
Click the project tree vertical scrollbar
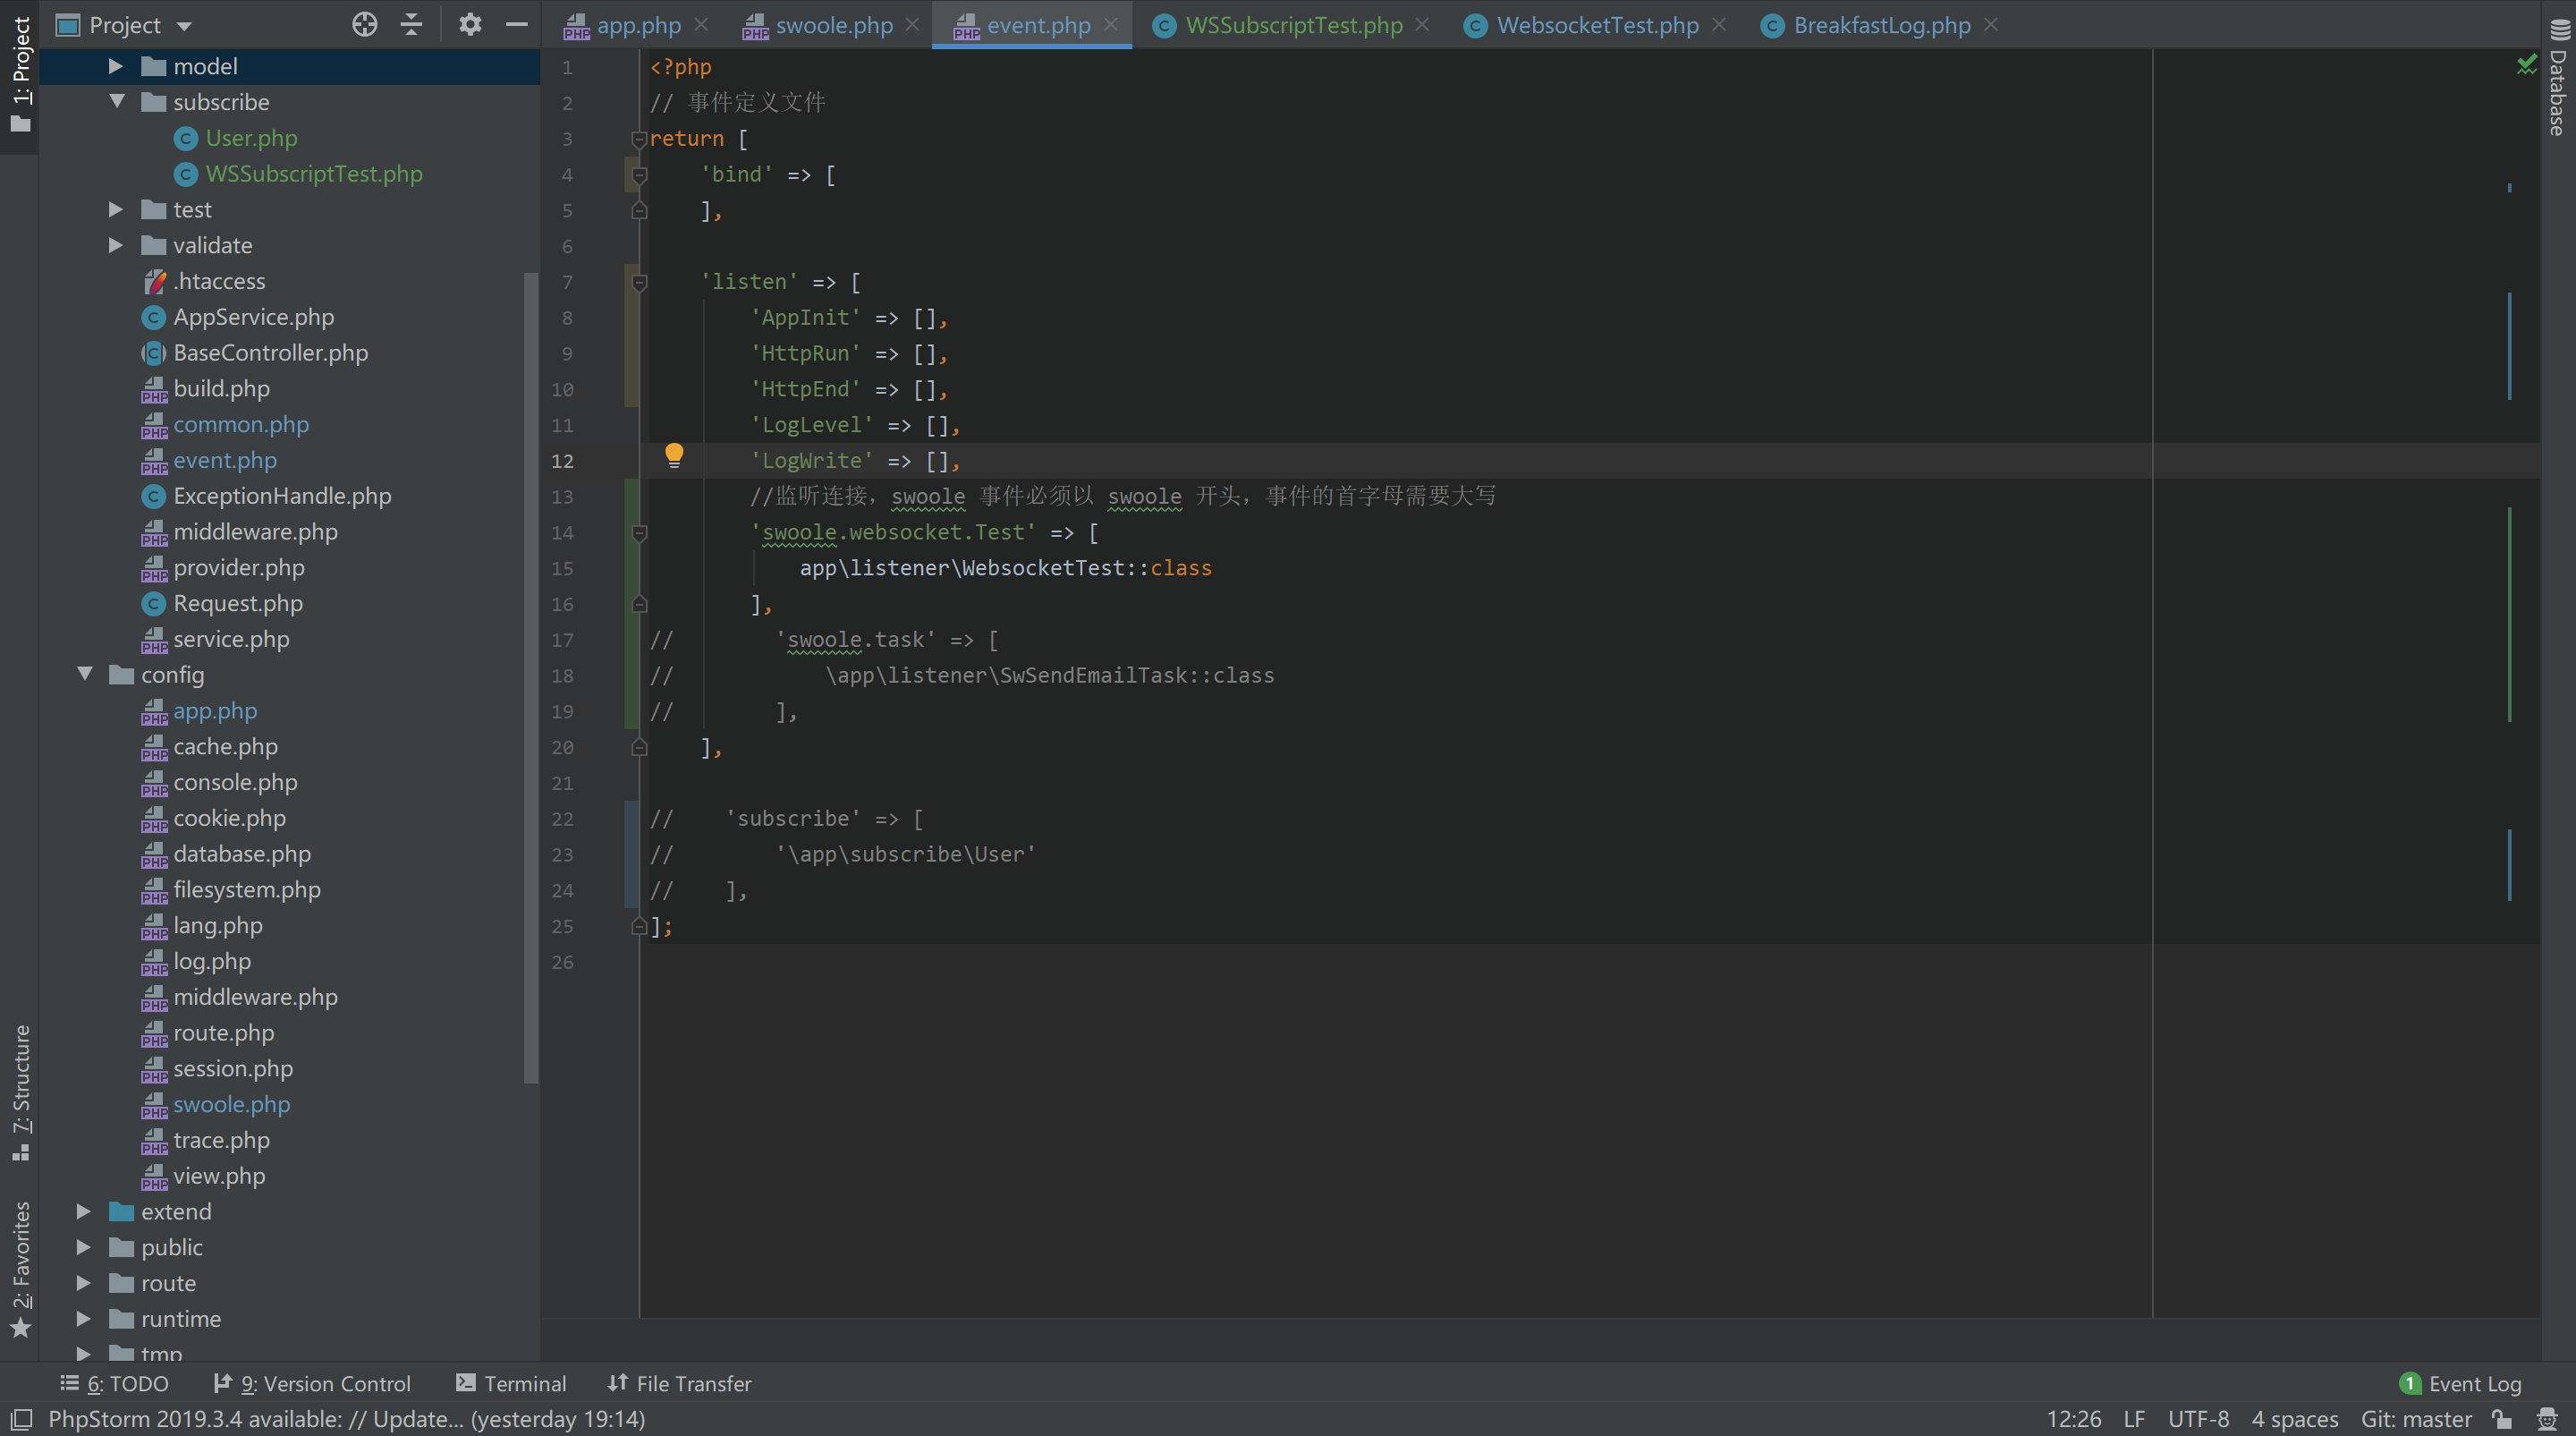click(x=531, y=680)
